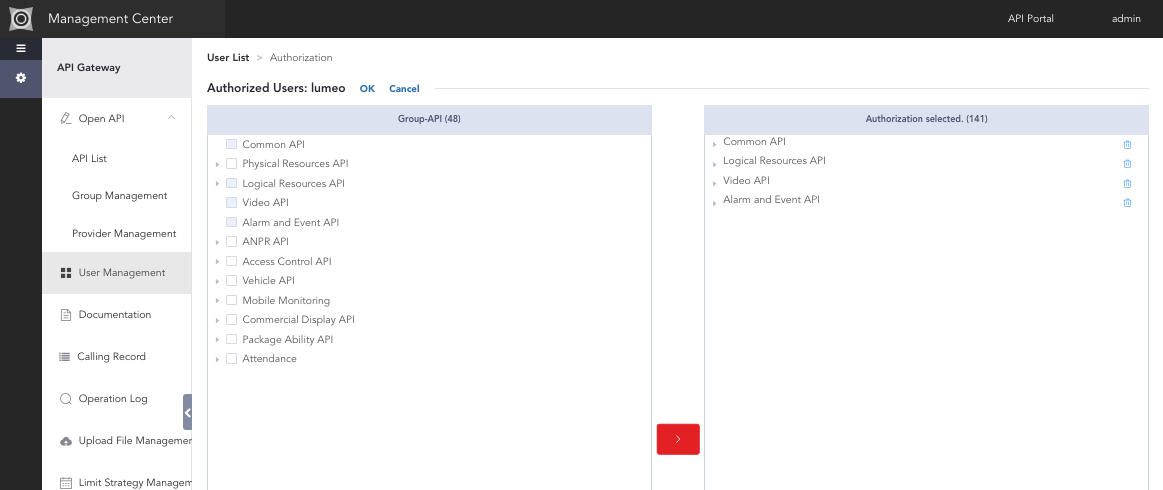Collapse the sidebar with the arrow handle
Image resolution: width=1163 pixels, height=490 pixels.
(188, 412)
